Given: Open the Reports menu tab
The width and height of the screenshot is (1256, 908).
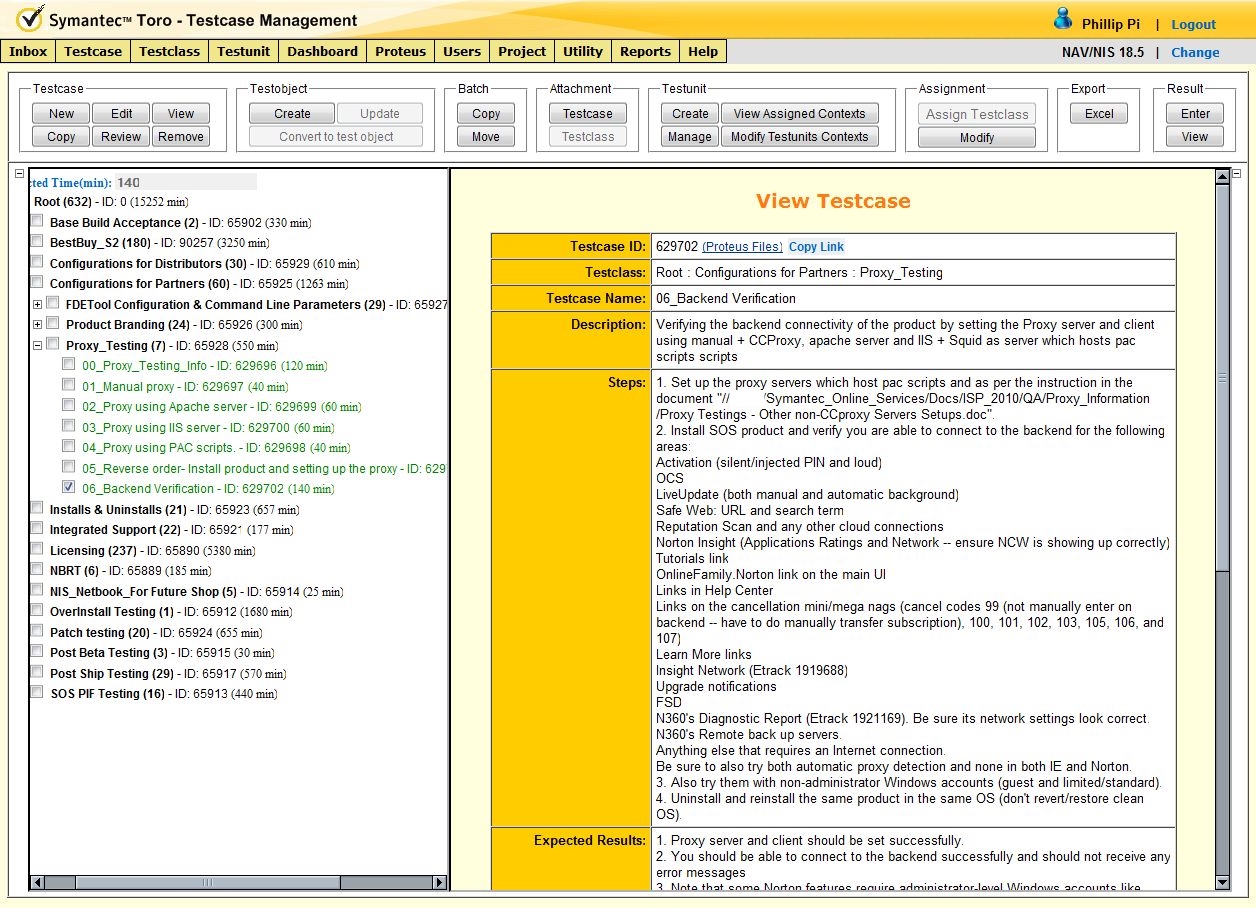Looking at the screenshot, I should (645, 52).
